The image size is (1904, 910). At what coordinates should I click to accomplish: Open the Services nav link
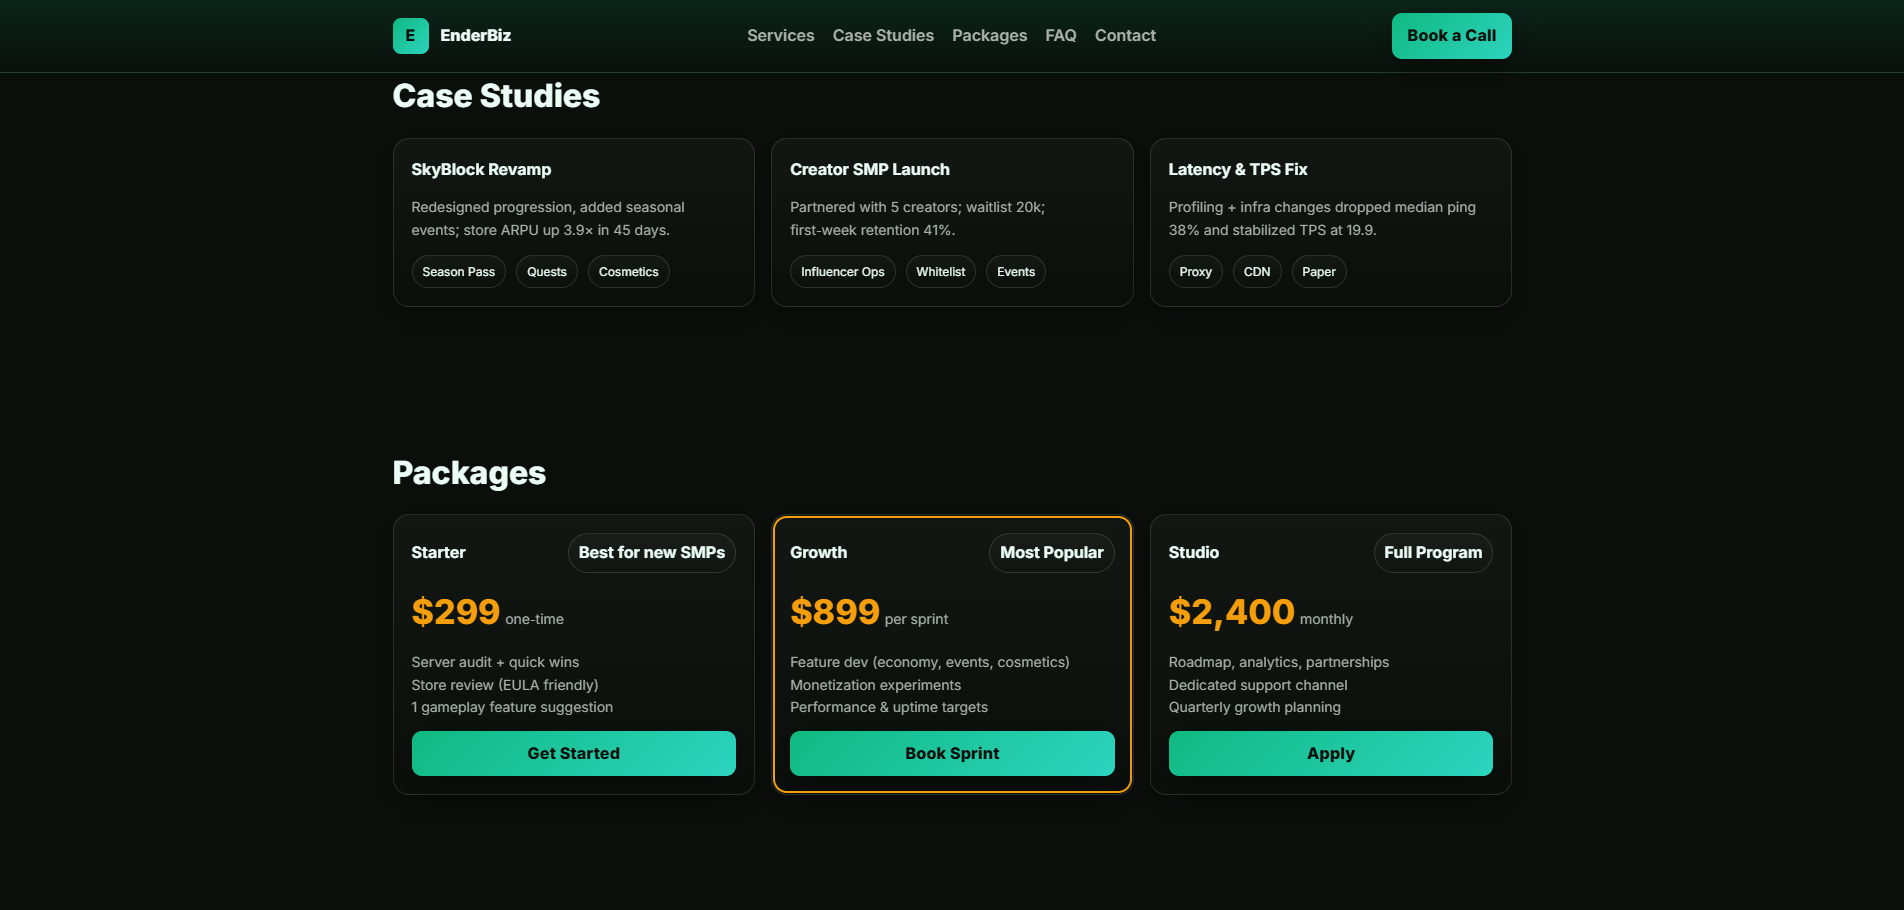pyautogui.click(x=780, y=36)
